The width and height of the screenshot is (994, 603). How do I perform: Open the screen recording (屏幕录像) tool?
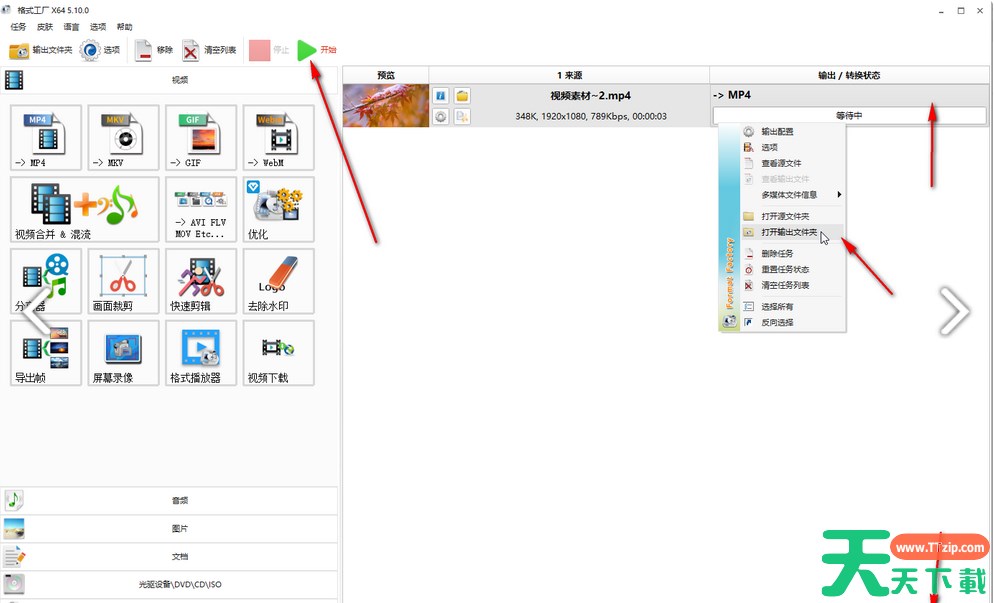pyautogui.click(x=124, y=353)
